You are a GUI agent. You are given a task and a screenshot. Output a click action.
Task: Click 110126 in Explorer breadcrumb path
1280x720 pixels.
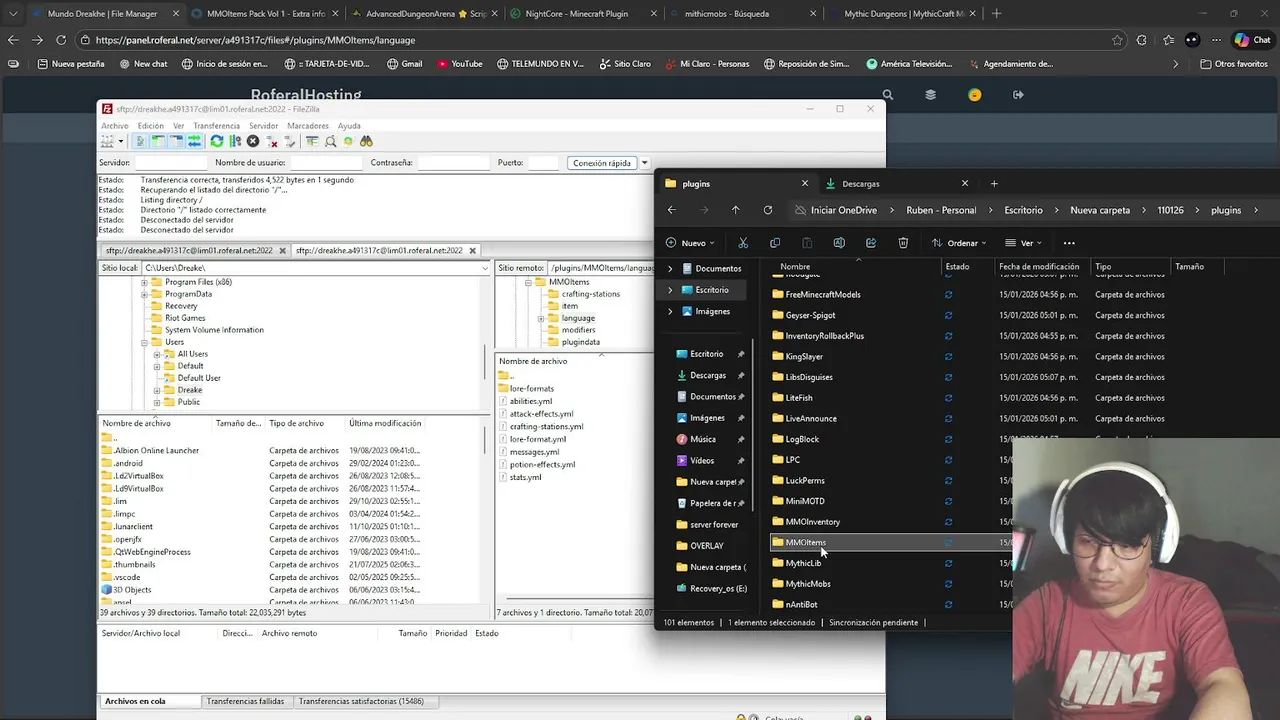(1170, 210)
